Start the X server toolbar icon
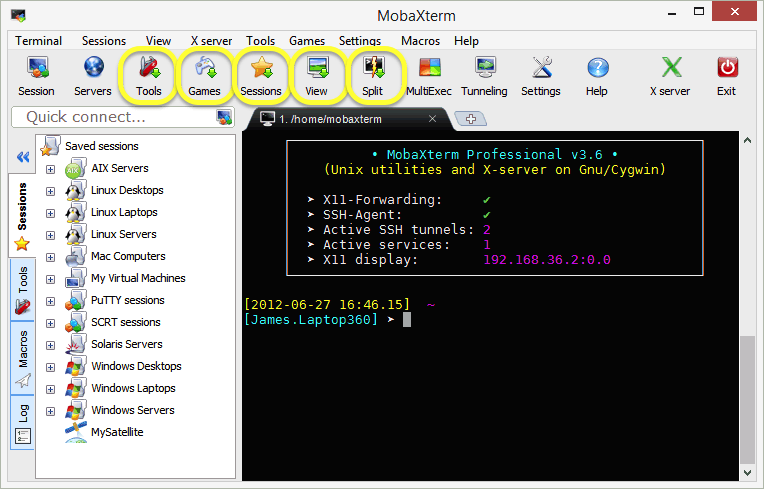Image resolution: width=764 pixels, height=489 pixels. point(670,76)
